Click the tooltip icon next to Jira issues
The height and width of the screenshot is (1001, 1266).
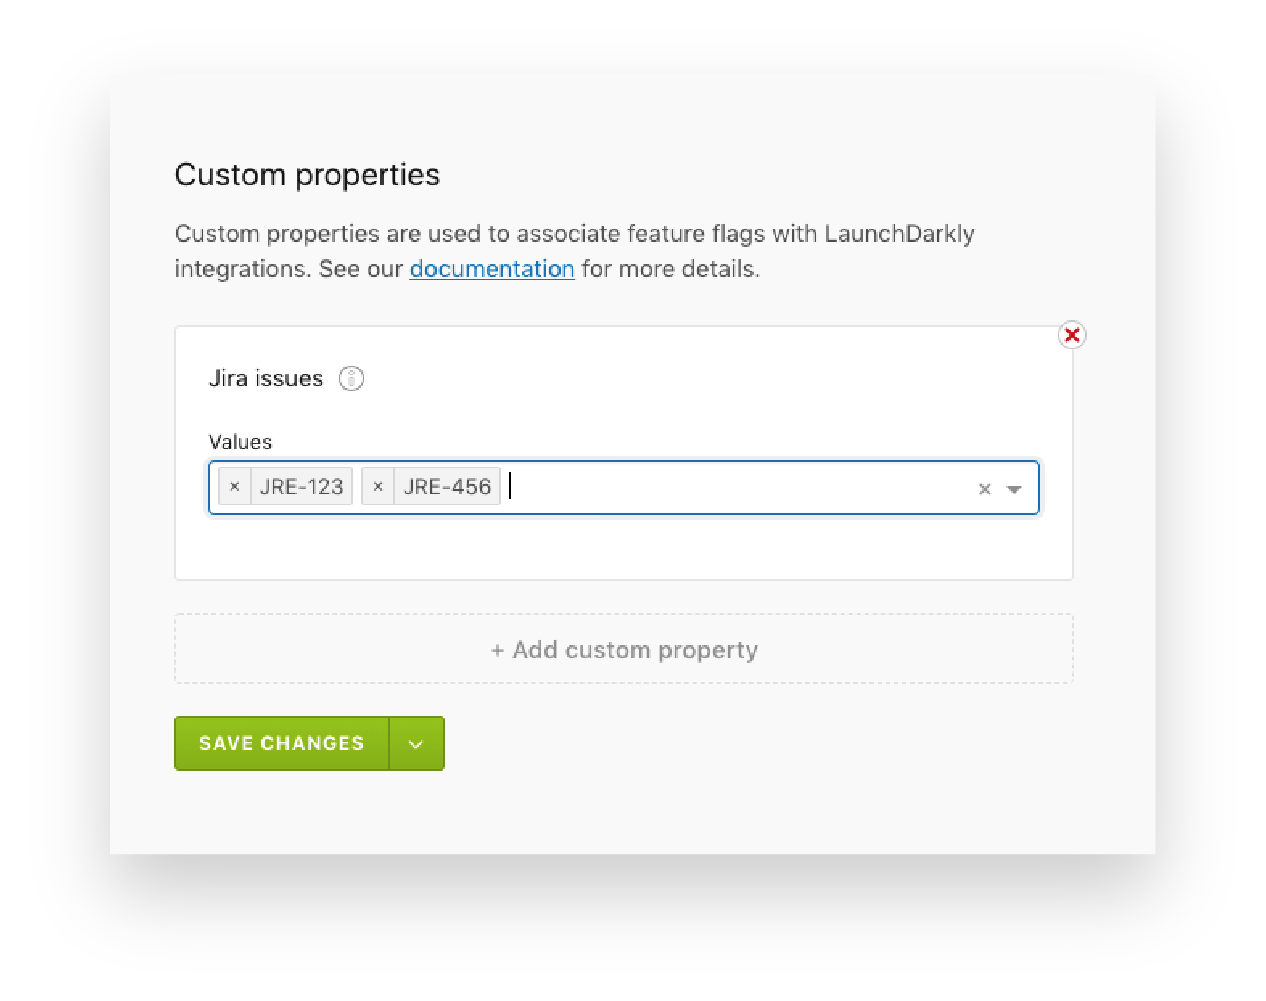(x=351, y=378)
